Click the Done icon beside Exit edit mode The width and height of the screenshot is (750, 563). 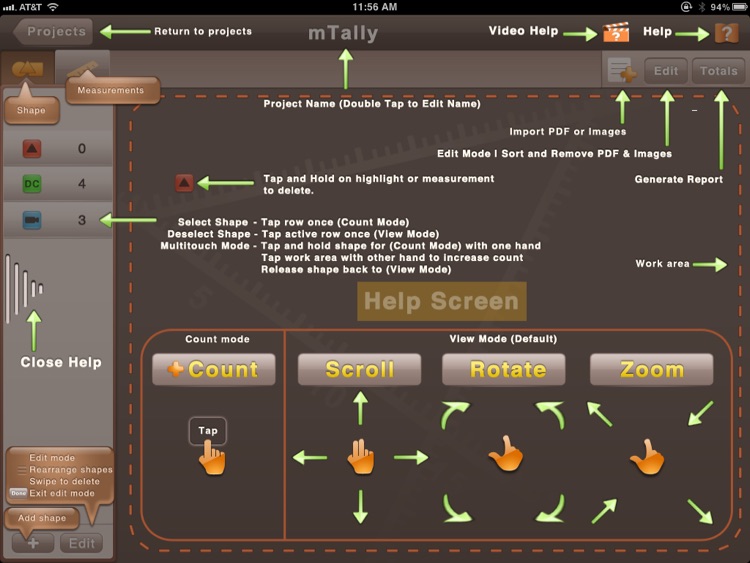point(19,493)
